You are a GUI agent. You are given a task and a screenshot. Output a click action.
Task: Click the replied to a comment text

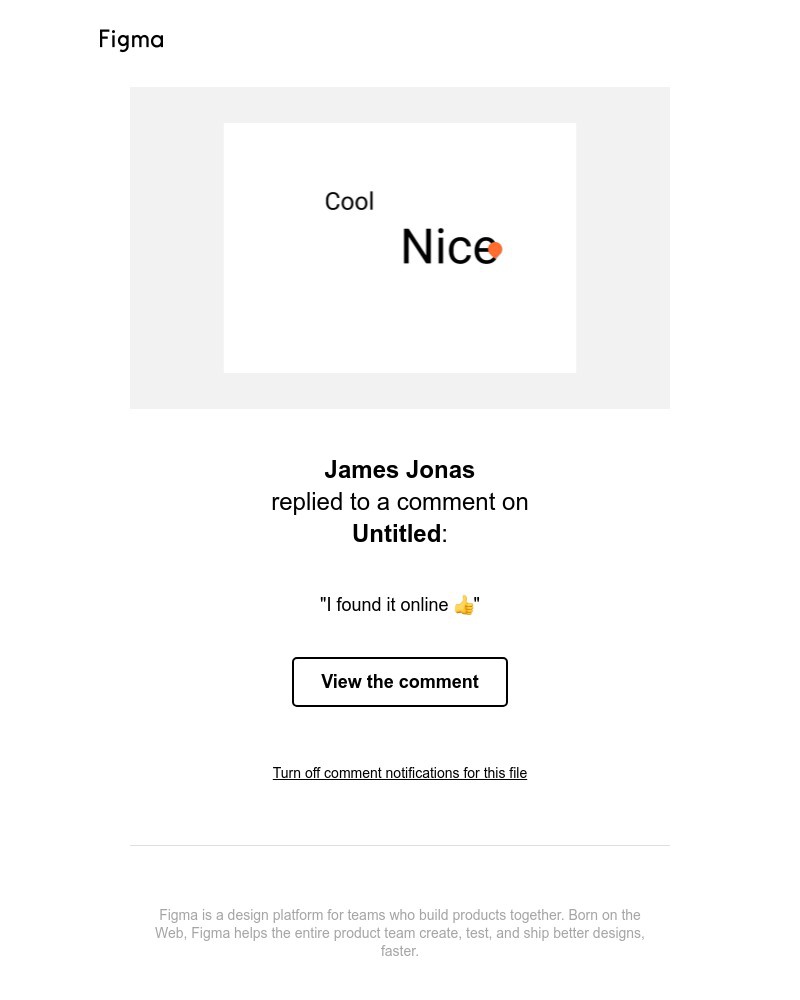click(x=399, y=501)
